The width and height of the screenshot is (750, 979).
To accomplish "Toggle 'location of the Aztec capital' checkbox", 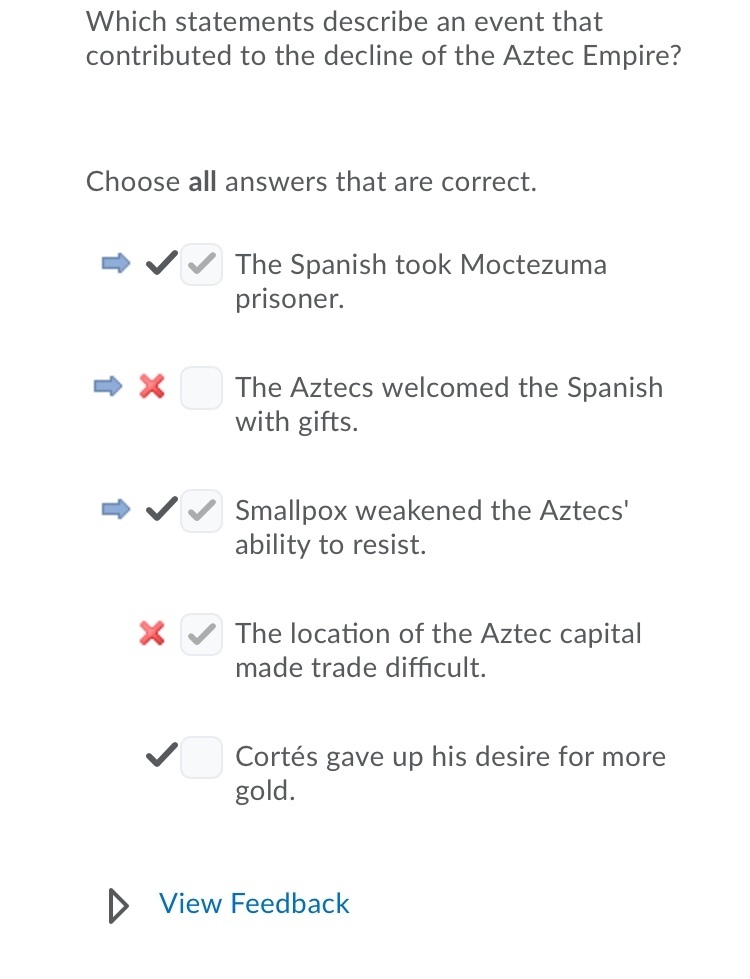I will click(x=201, y=634).
